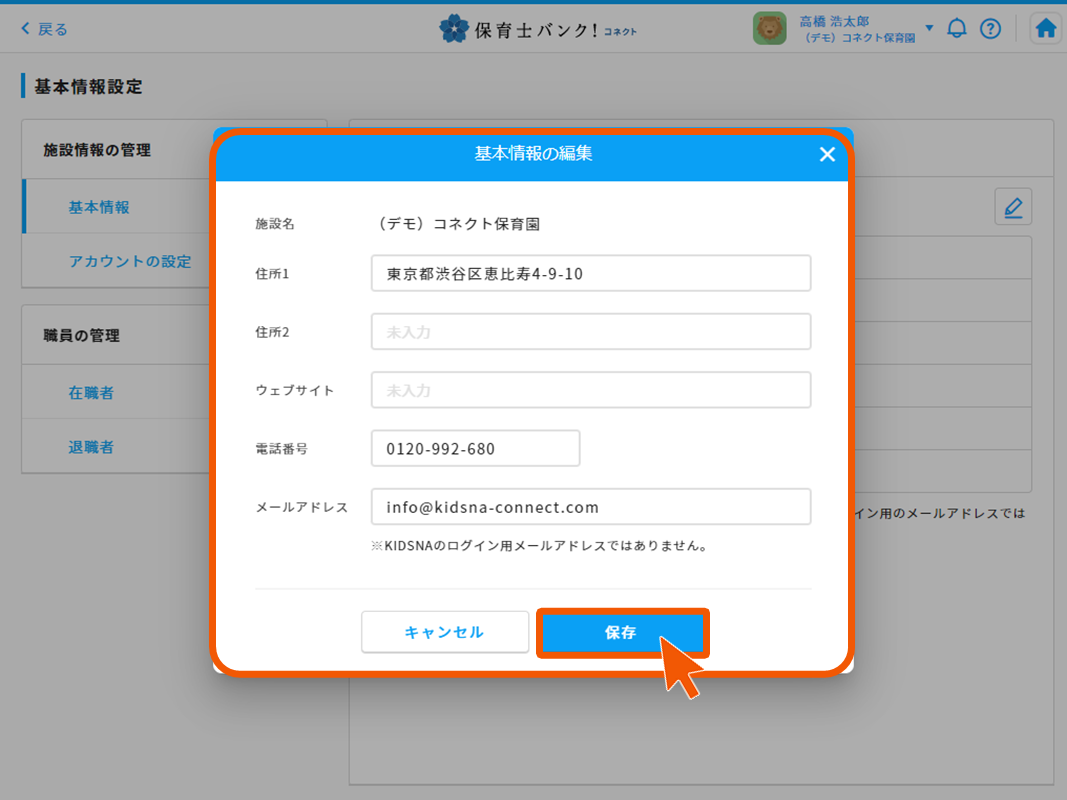
Task: Select the メールアドレス input field
Action: click(x=590, y=507)
